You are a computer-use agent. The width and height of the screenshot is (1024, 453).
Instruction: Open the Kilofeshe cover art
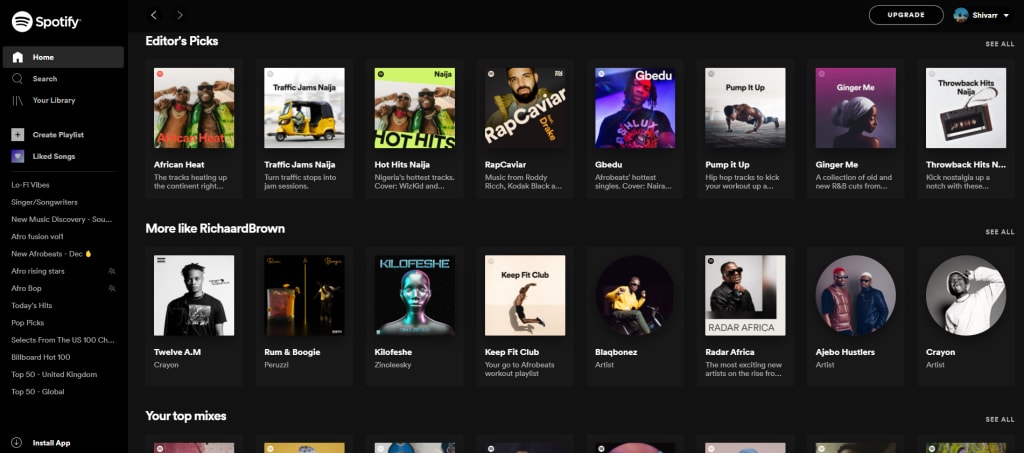point(415,295)
